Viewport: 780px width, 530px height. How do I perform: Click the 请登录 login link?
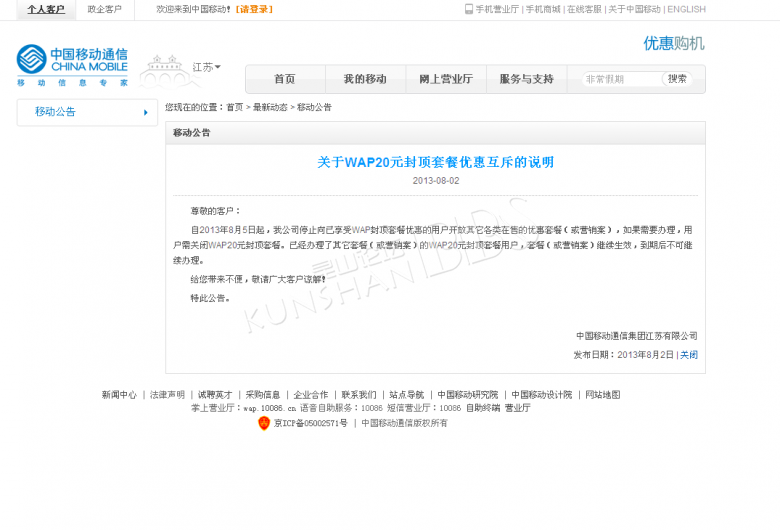254,9
